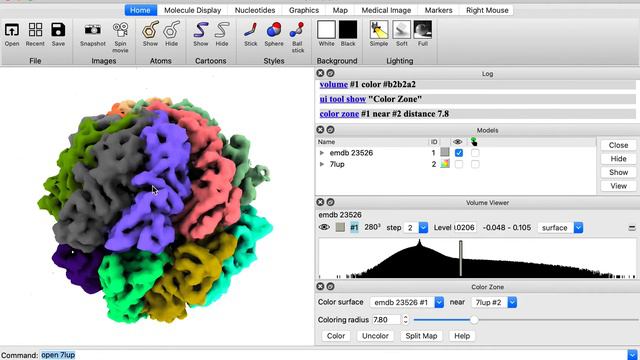Image resolution: width=640 pixels, height=360 pixels.
Task: Click the Open file icon
Action: click(12, 30)
